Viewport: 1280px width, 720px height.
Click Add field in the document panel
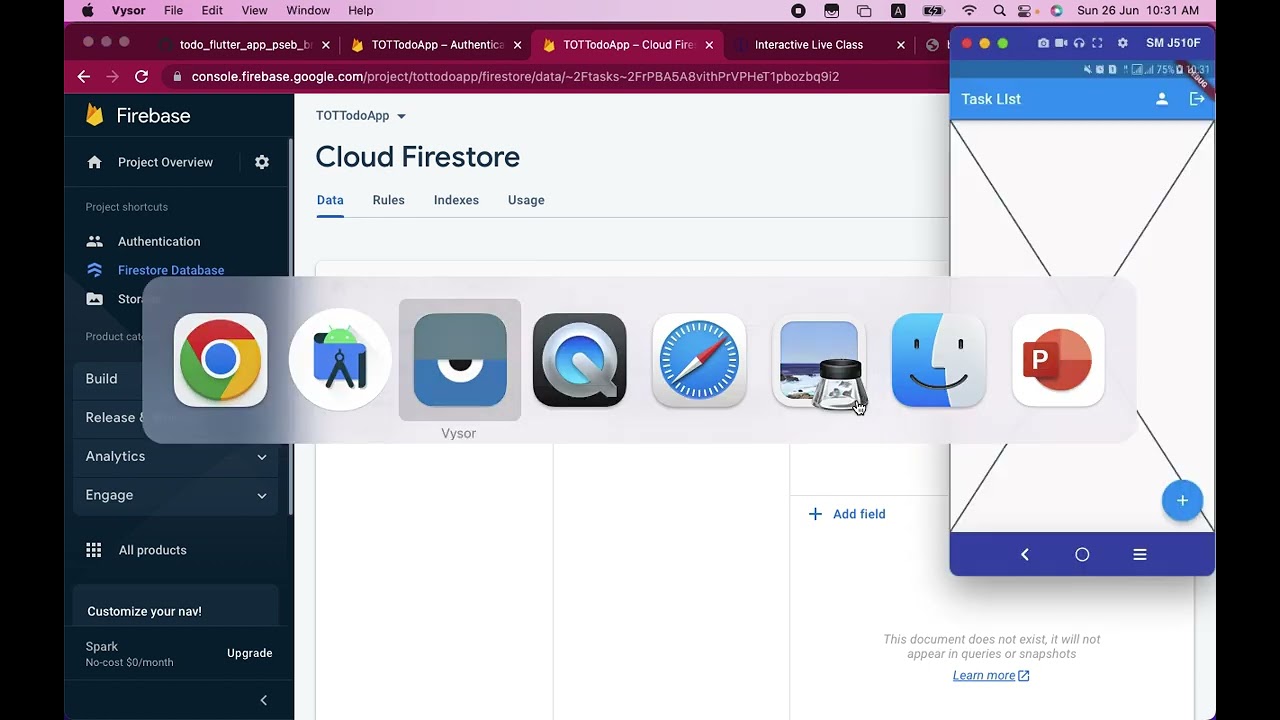(x=847, y=514)
